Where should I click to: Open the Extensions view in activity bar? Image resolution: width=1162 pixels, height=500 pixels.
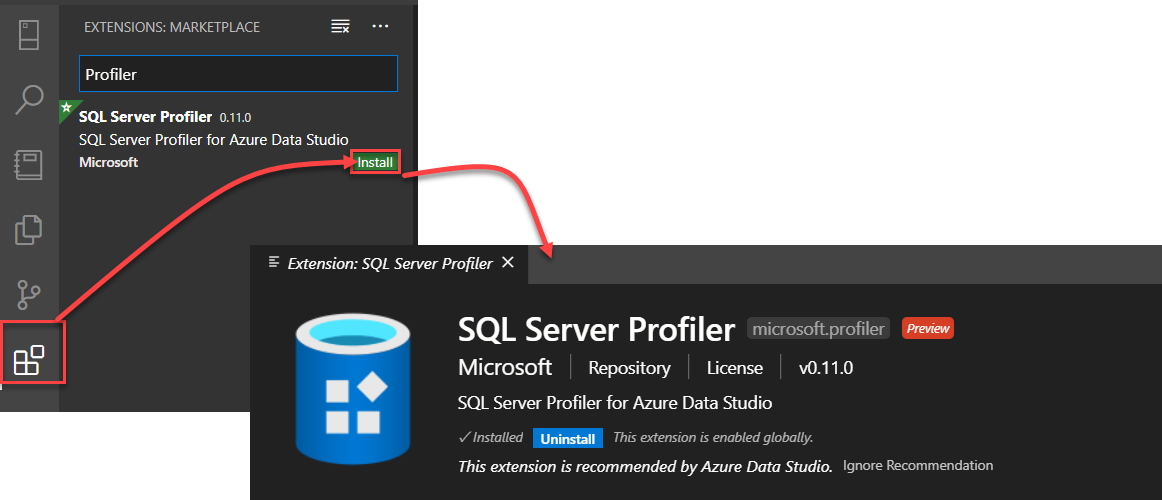[29, 360]
